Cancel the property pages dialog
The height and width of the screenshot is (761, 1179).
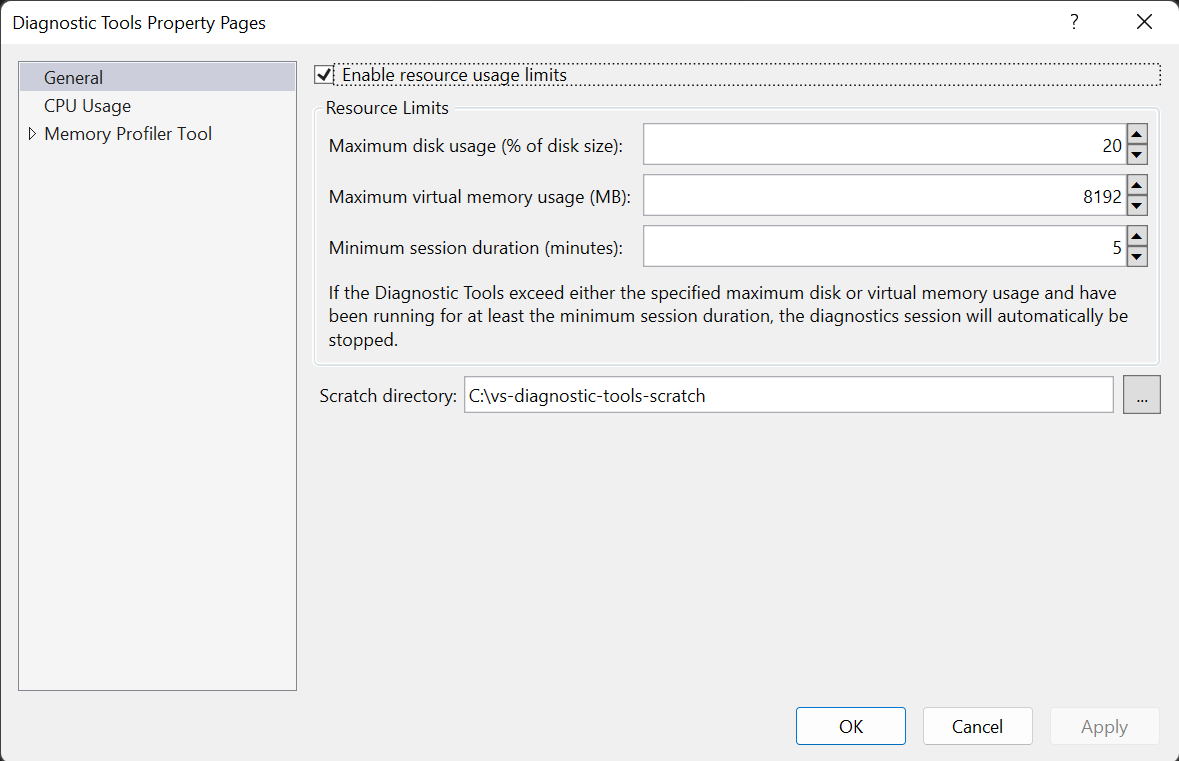(x=977, y=727)
